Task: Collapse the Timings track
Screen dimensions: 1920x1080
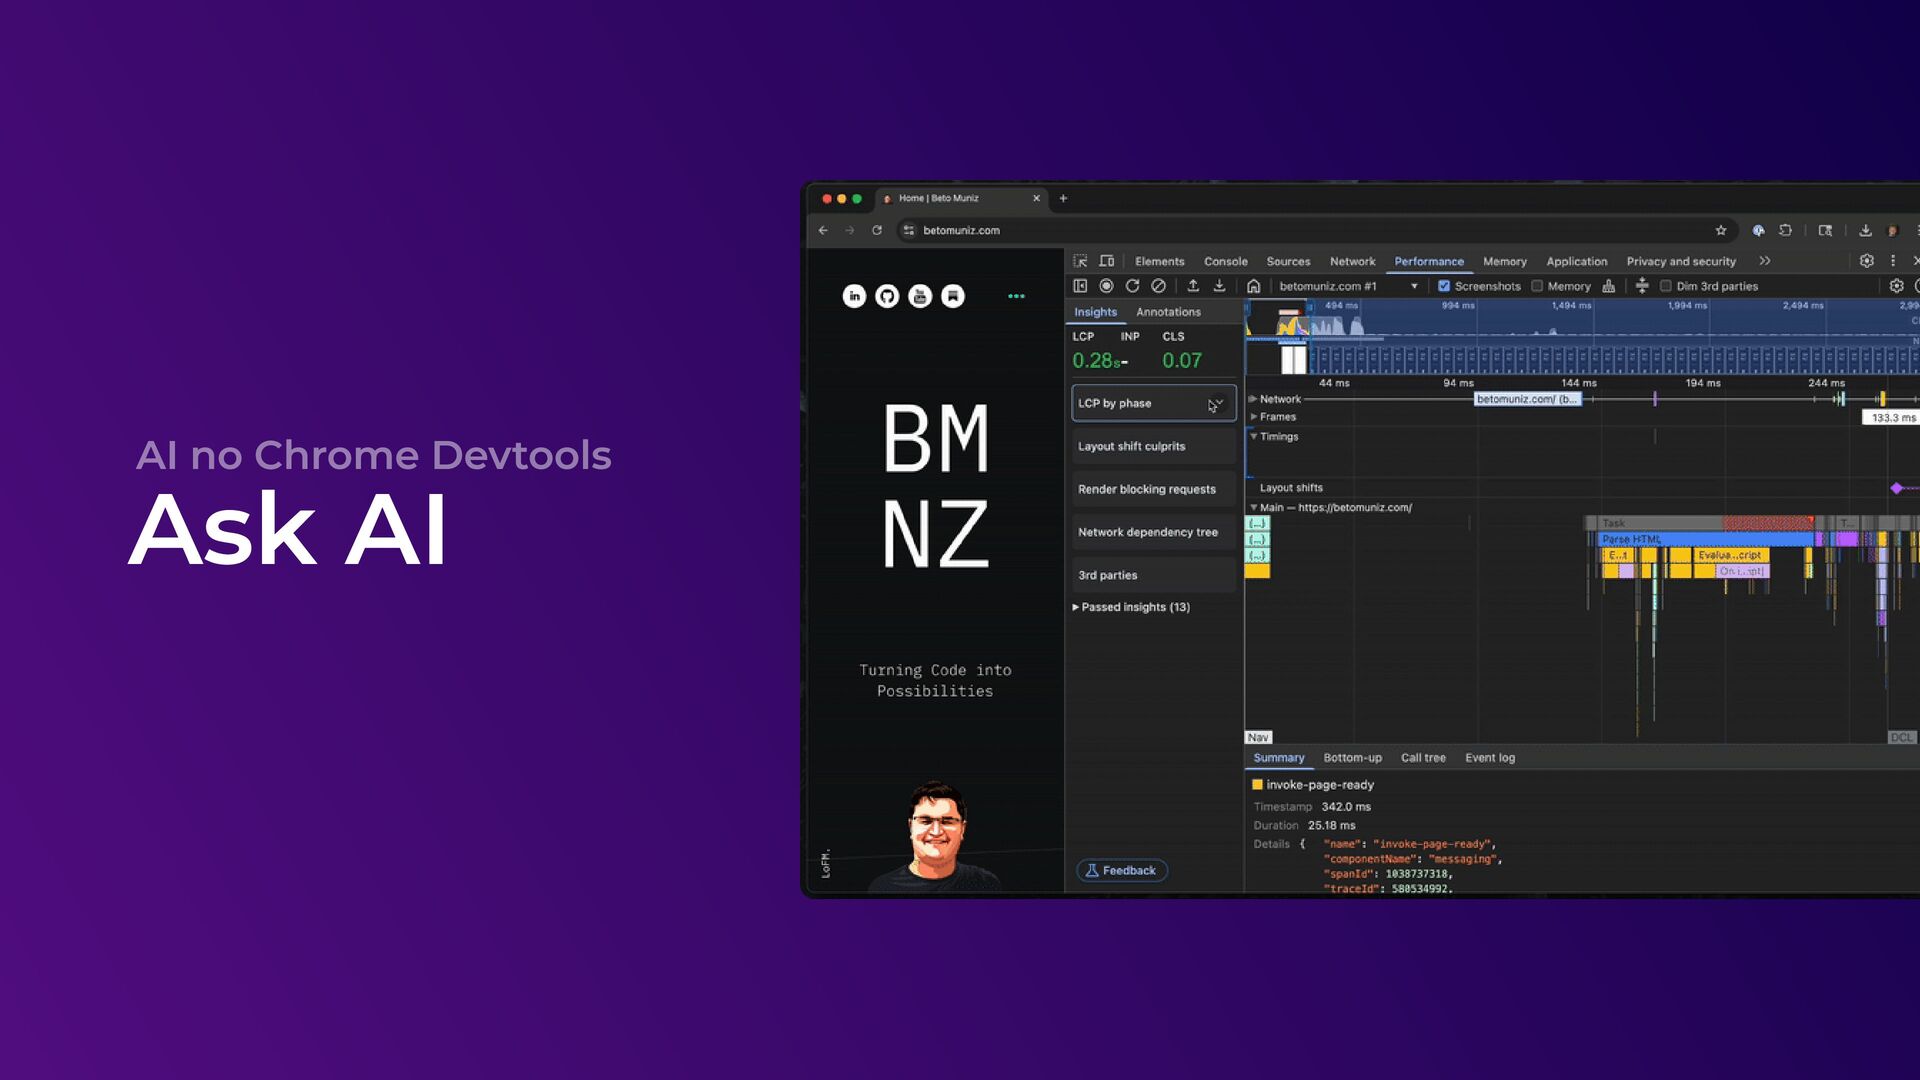Action: pyautogui.click(x=1253, y=436)
